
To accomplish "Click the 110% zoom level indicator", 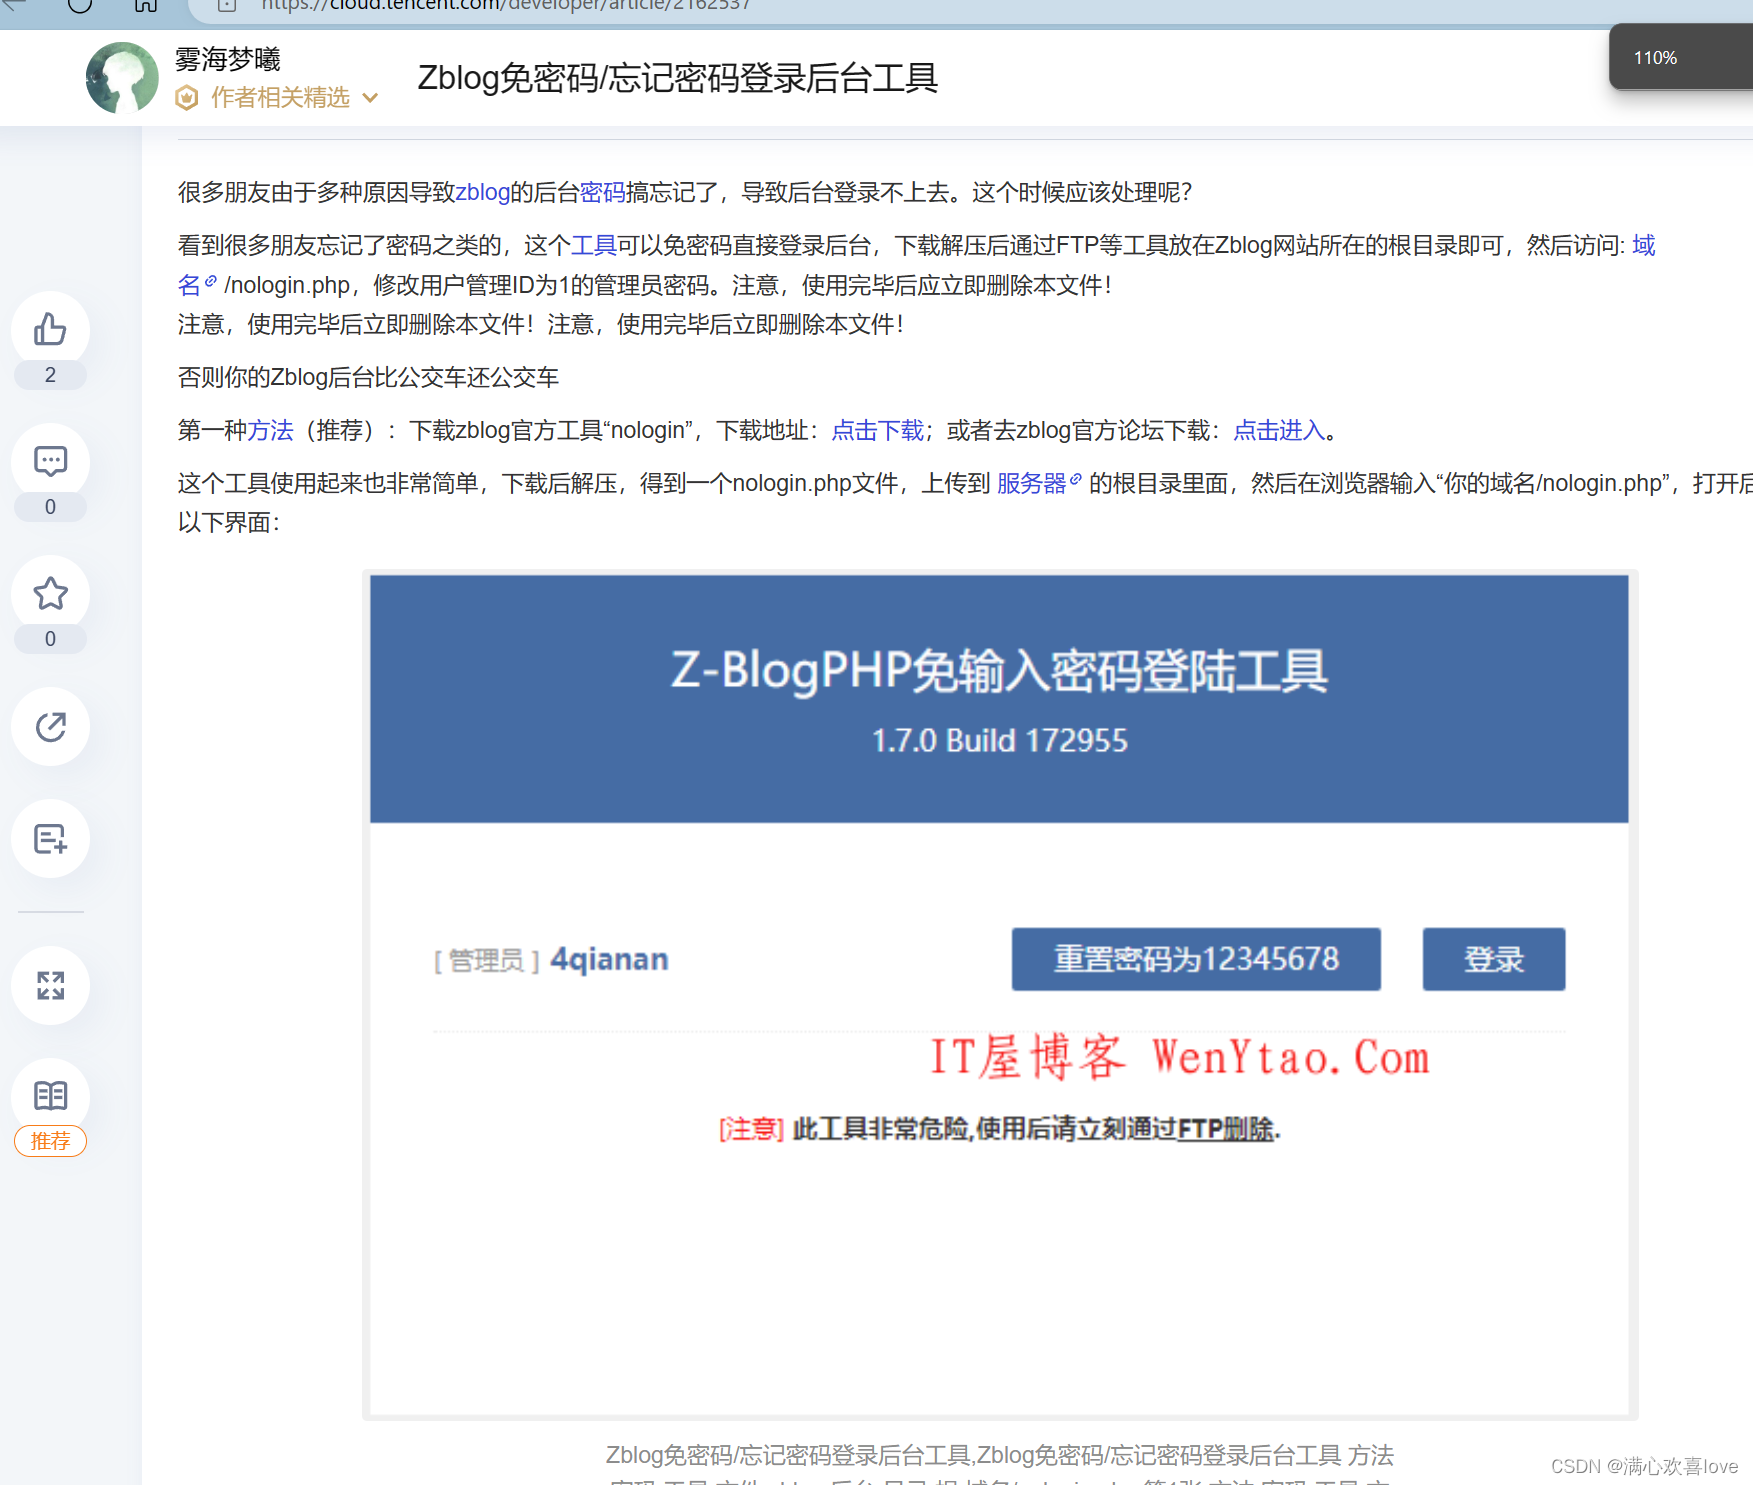I will click(1655, 58).
